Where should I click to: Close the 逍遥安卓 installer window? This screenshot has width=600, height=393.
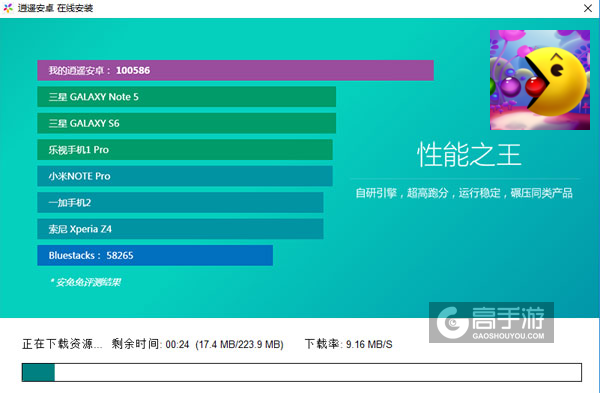tap(588, 8)
